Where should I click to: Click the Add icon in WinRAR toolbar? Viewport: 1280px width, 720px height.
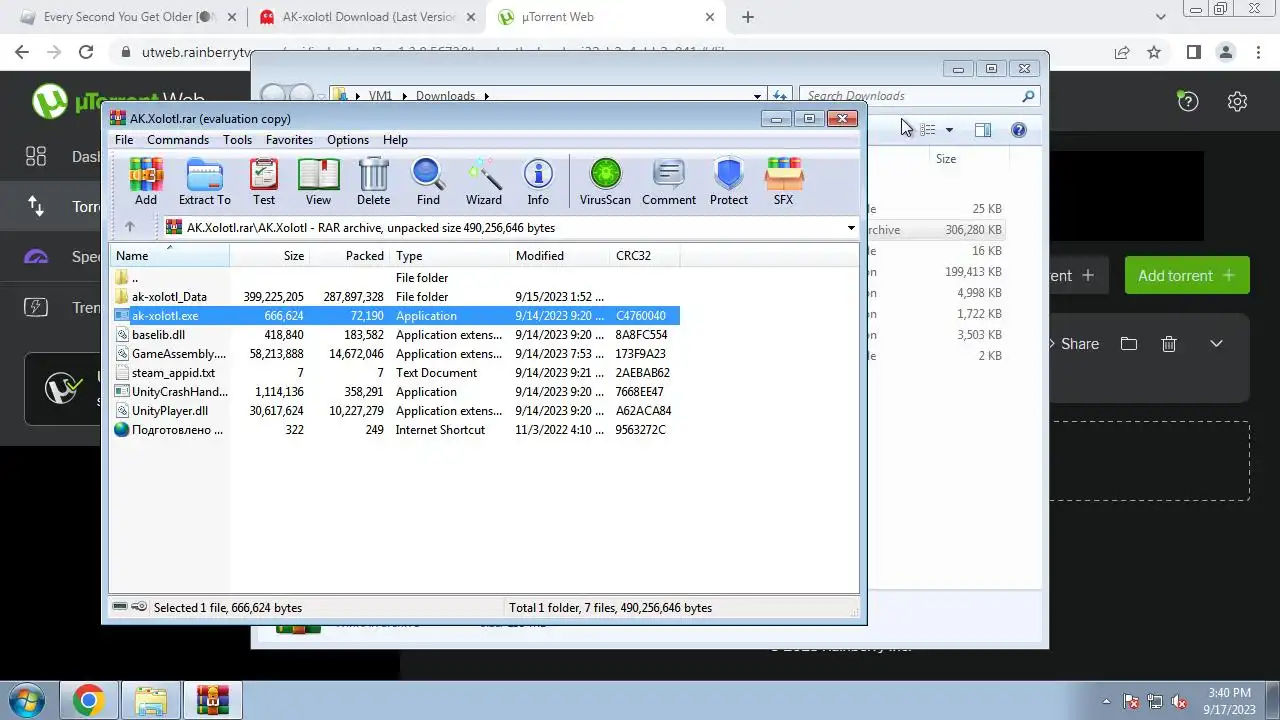(x=146, y=182)
